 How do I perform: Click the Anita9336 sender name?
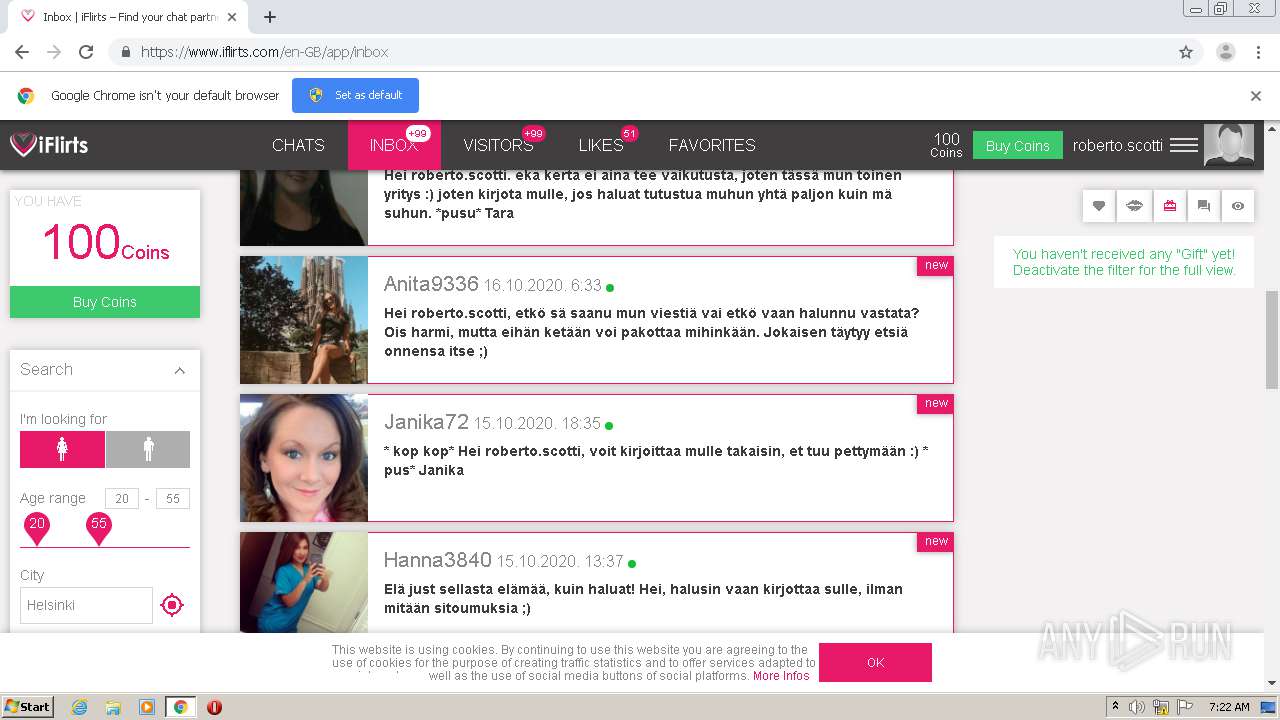(431, 284)
